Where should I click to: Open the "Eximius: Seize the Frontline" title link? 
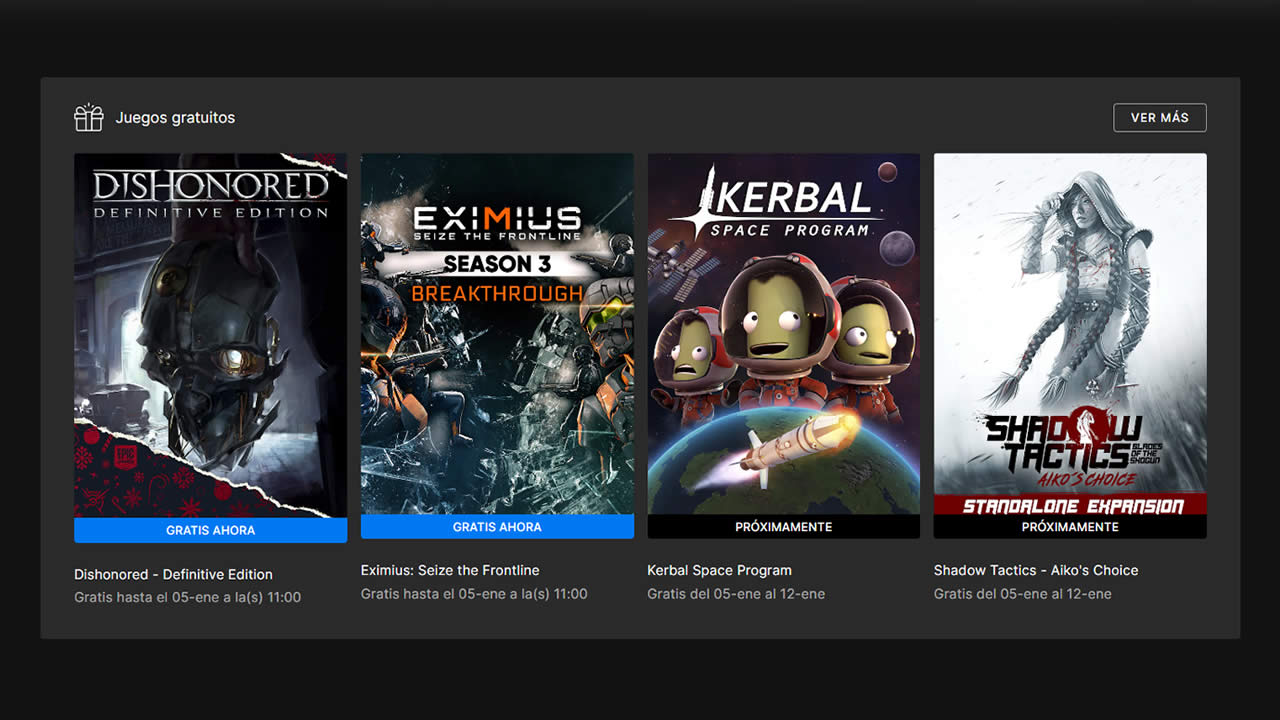[450, 570]
